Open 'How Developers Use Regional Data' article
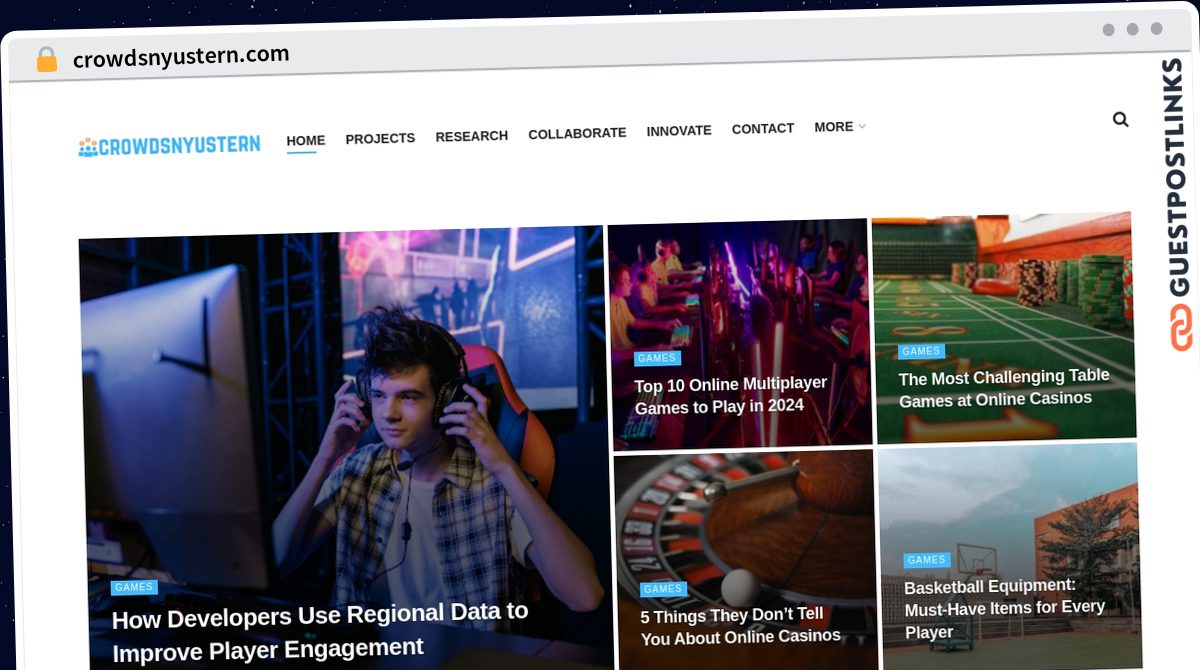This screenshot has height=670, width=1200. click(x=320, y=631)
